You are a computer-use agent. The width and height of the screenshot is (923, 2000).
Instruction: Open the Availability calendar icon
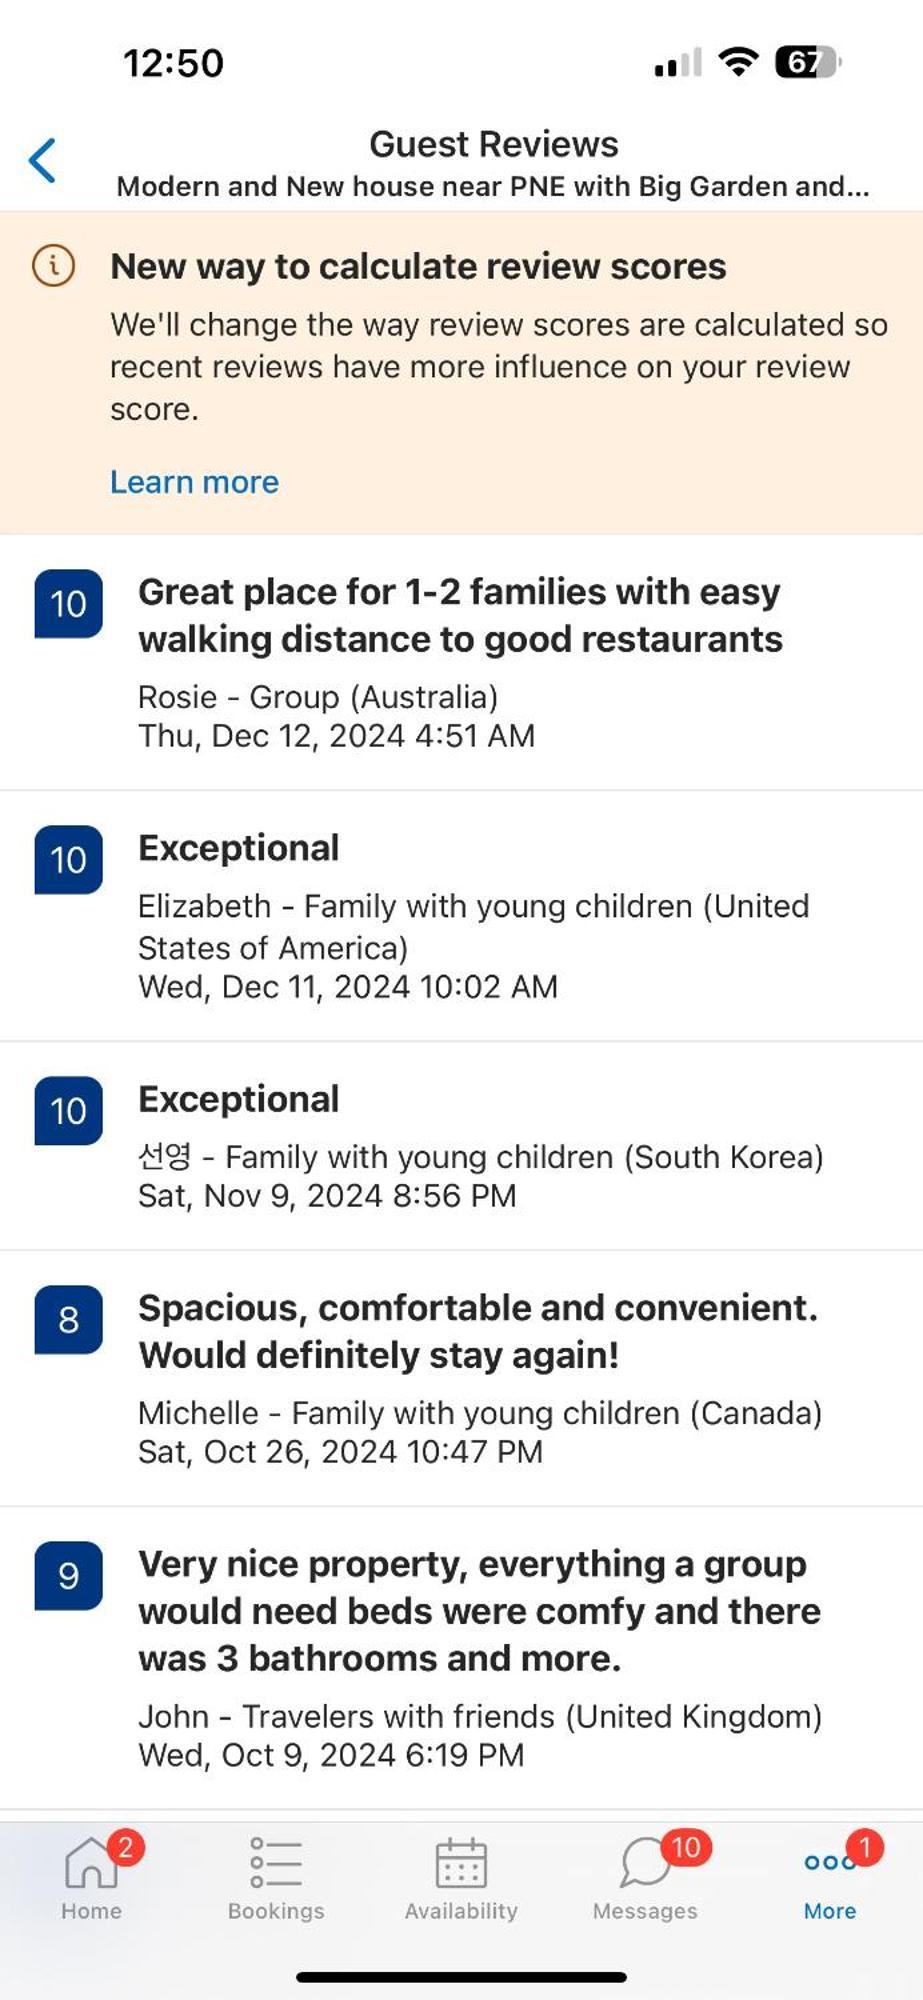click(461, 1862)
